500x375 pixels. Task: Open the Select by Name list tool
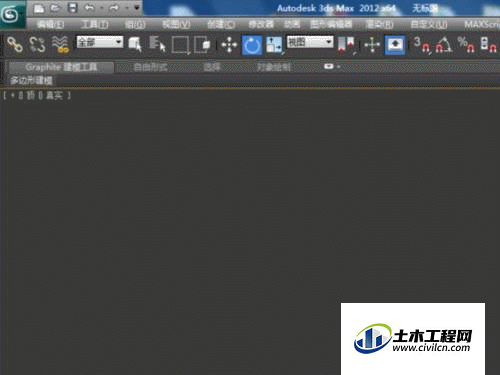(157, 45)
